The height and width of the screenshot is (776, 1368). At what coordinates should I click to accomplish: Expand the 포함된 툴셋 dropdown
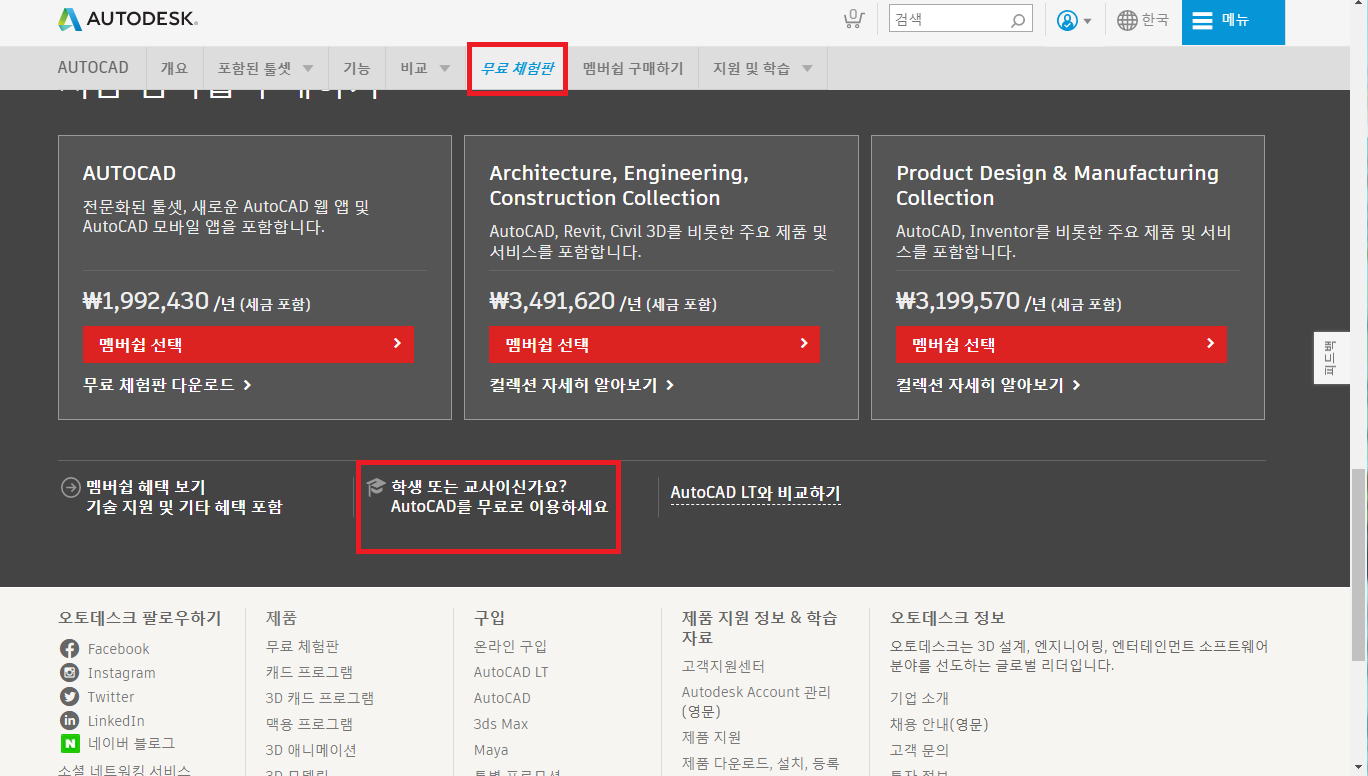click(308, 69)
